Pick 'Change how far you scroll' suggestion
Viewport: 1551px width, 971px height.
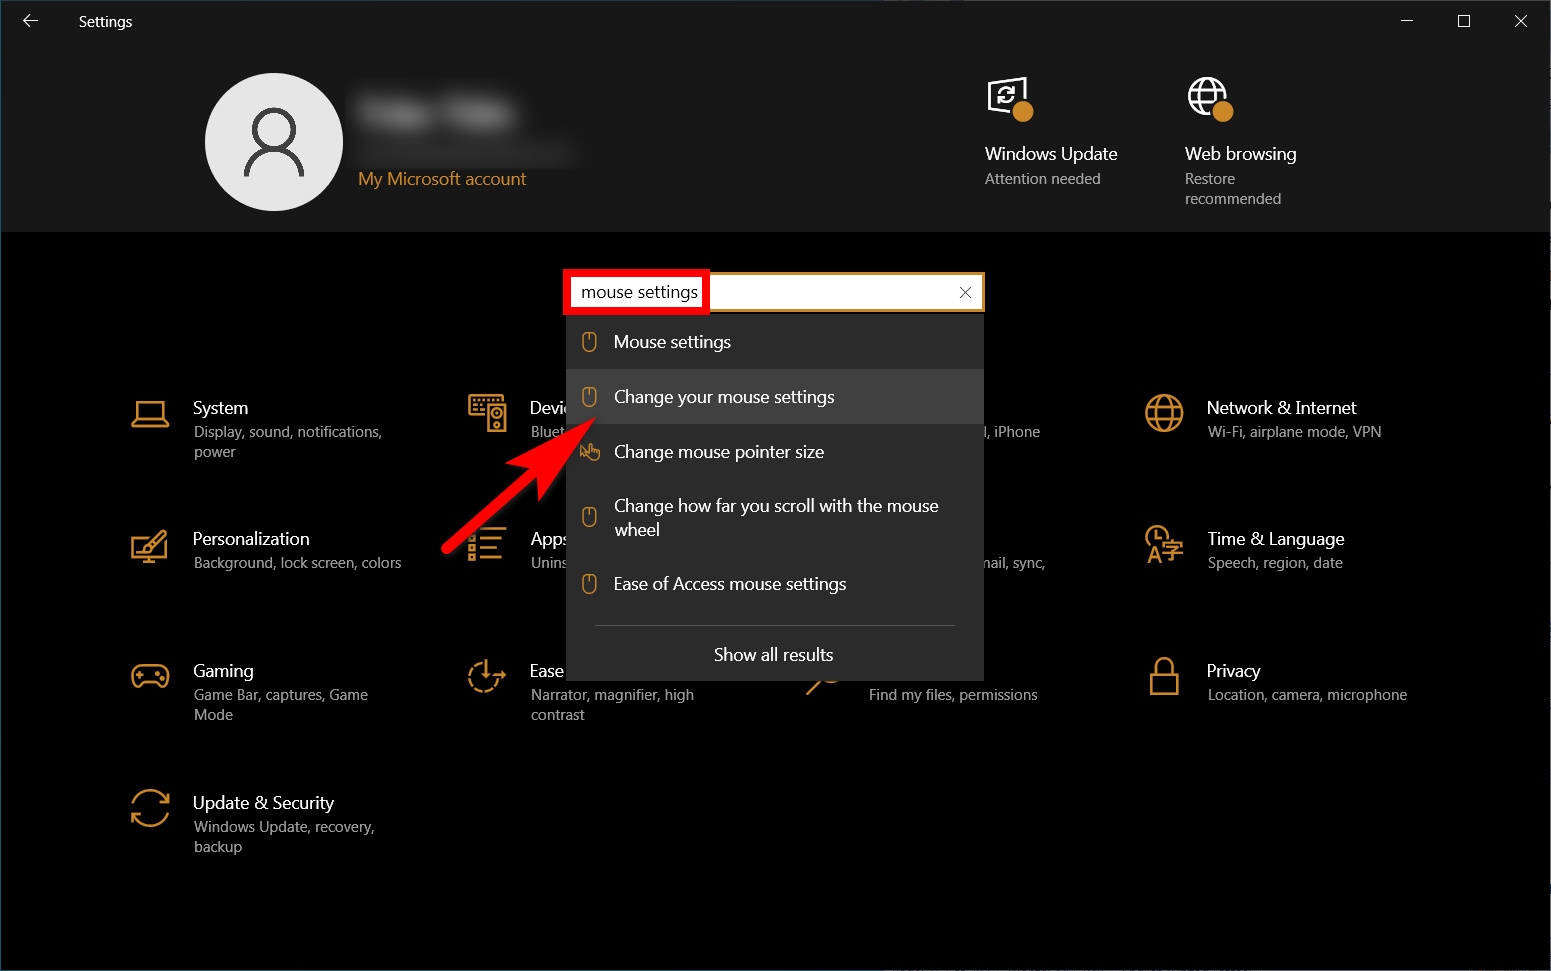point(775,517)
